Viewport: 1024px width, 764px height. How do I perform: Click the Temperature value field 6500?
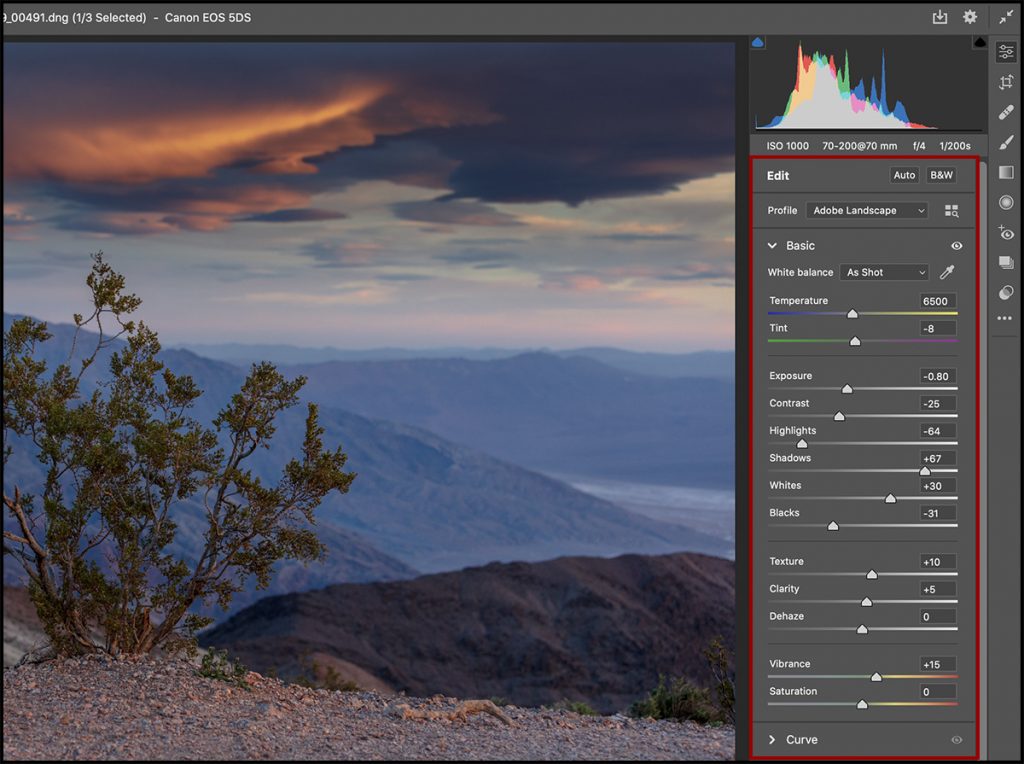tap(938, 301)
